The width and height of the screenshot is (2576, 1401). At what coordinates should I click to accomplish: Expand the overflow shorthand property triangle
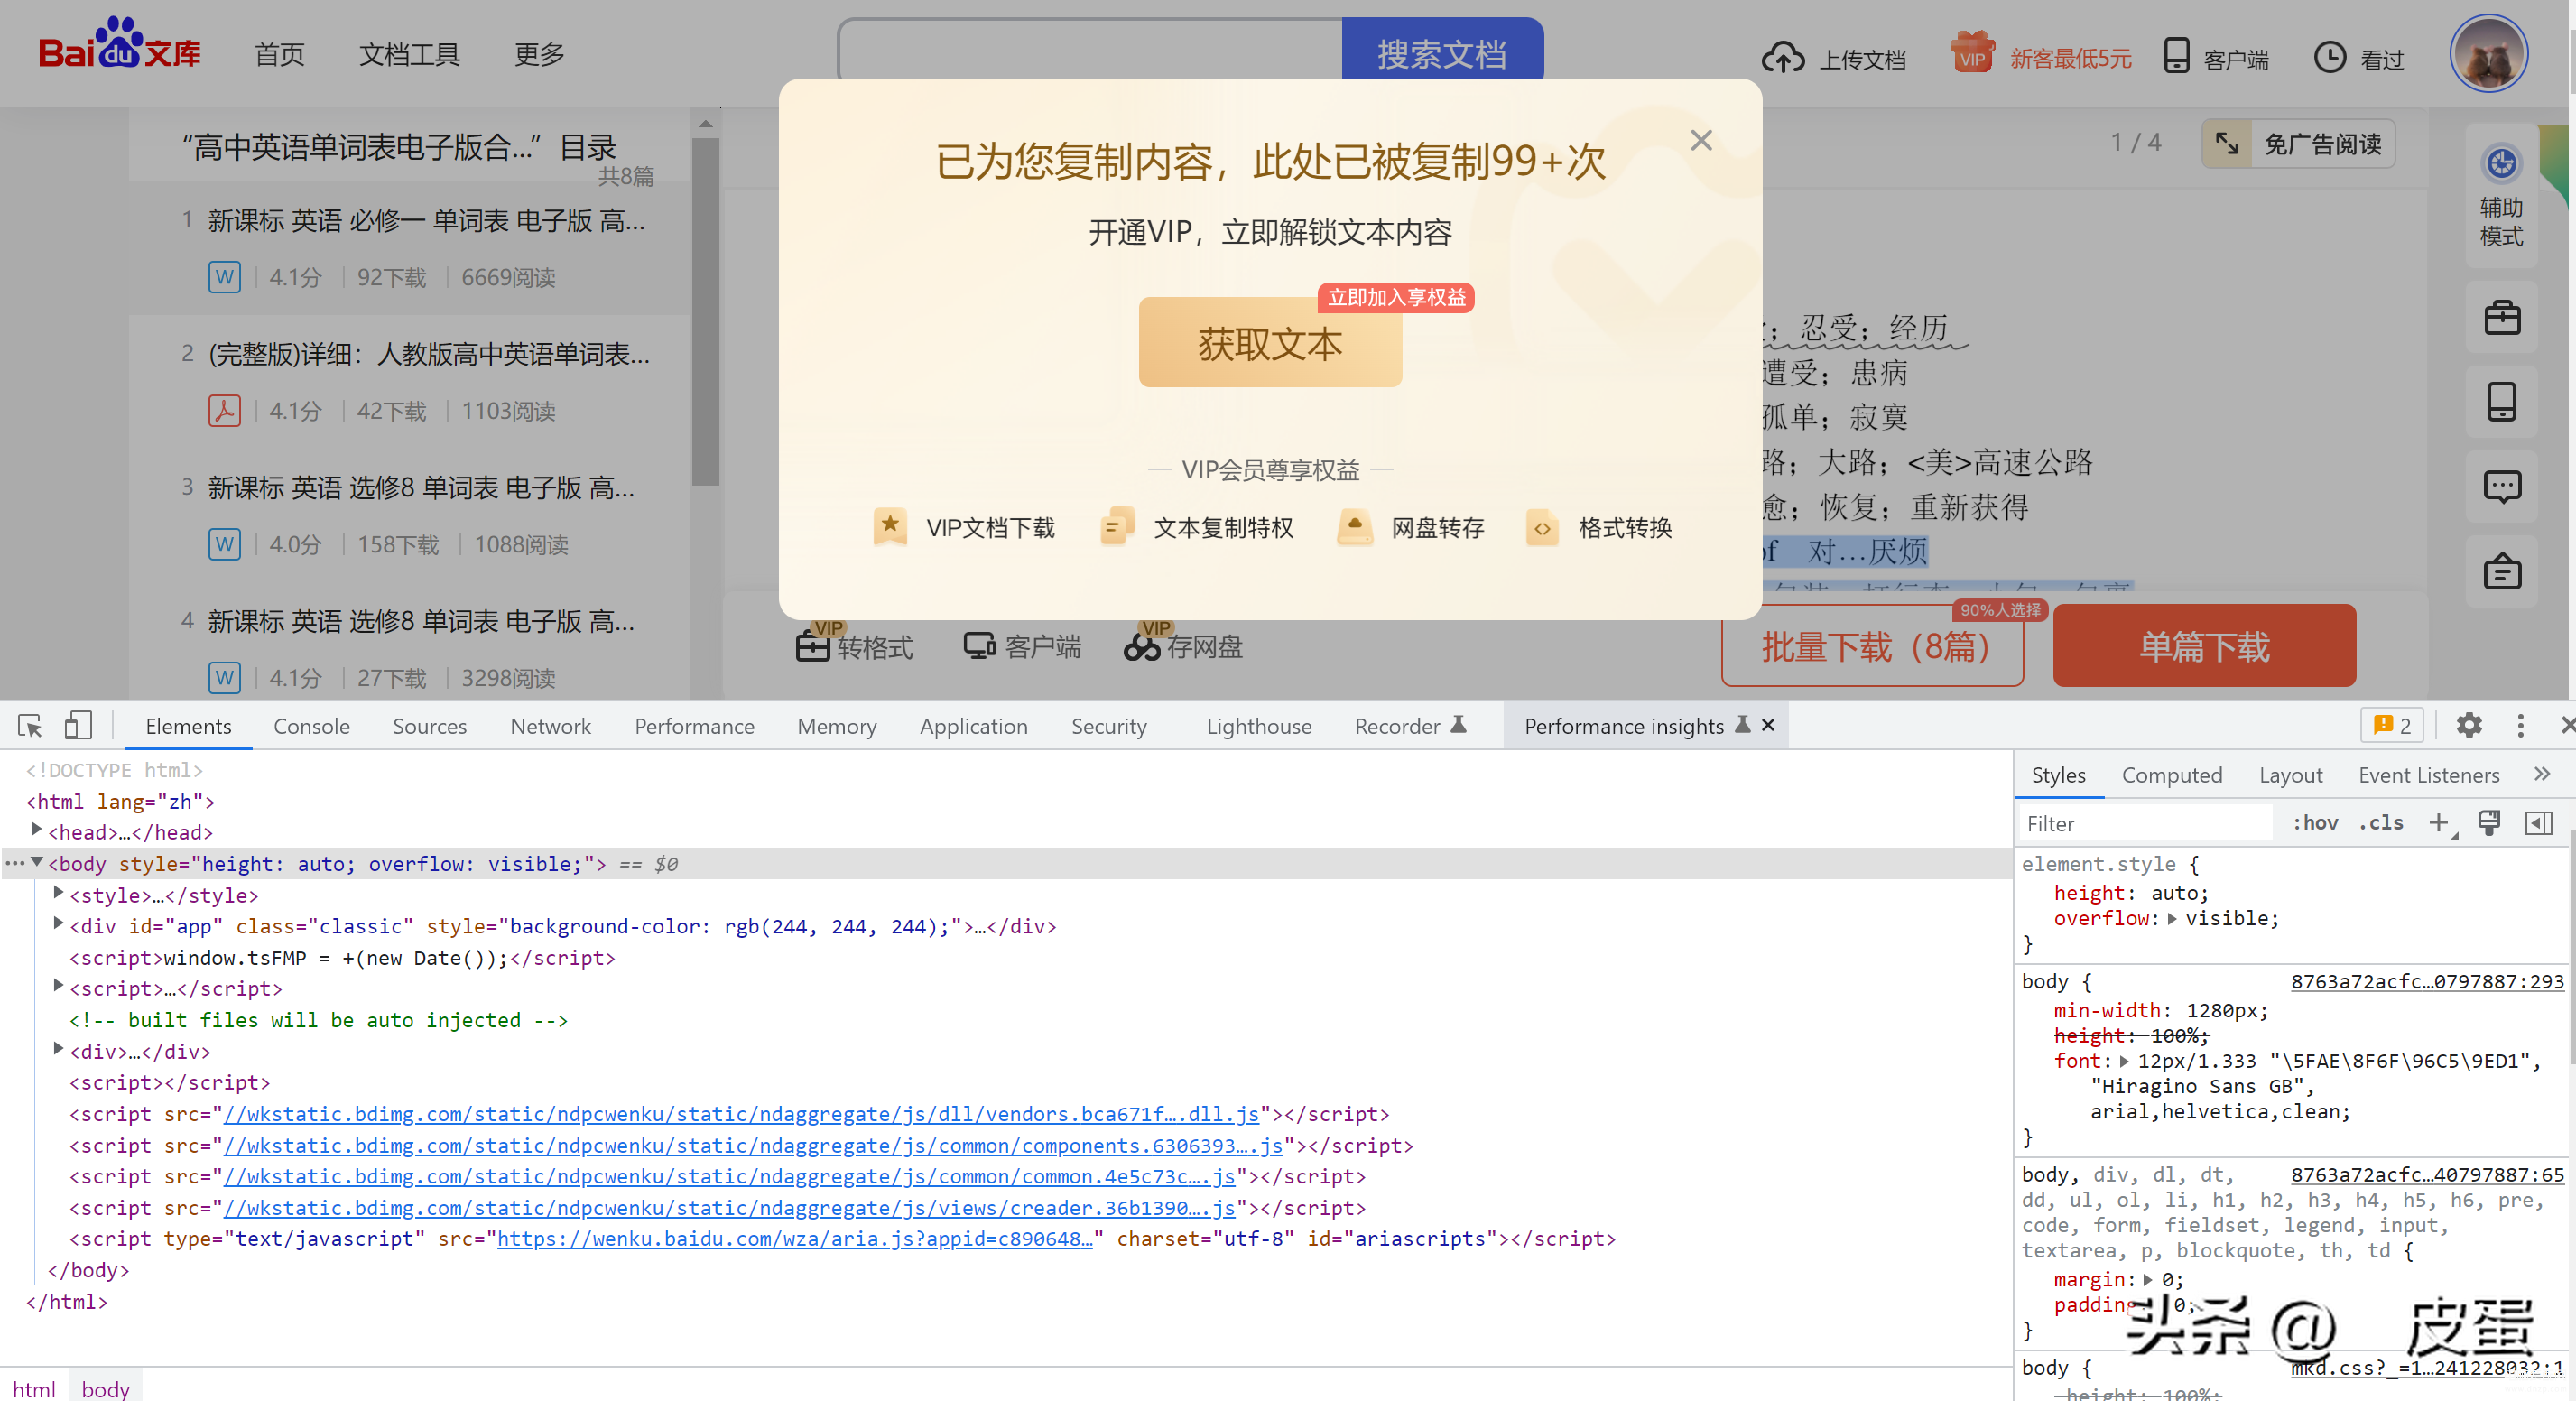tap(2172, 919)
